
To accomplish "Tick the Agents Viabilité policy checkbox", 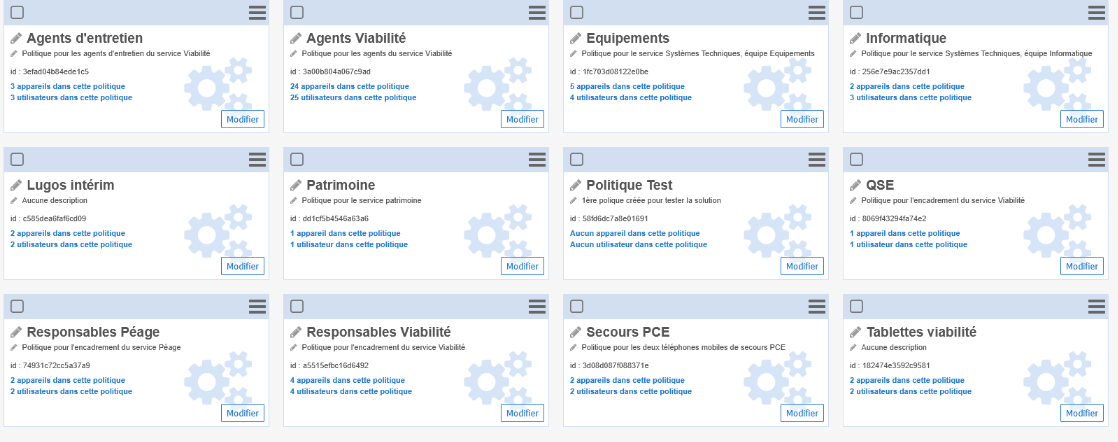I will click(297, 12).
